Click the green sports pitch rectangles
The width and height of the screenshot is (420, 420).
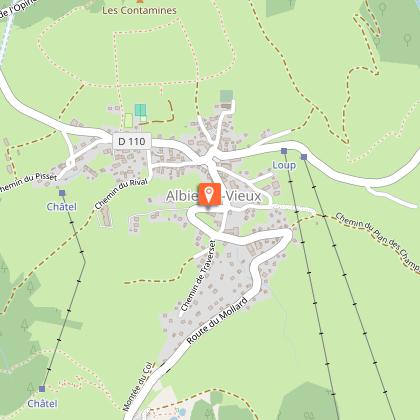pyautogui.click(x=136, y=116)
